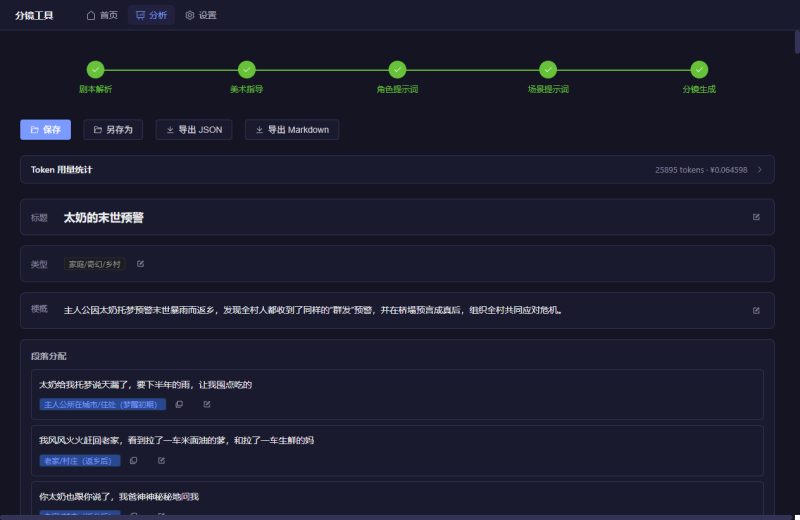Click the edit icon at the 梗概 synopsis row
This screenshot has height=520, width=800.
coord(756,310)
